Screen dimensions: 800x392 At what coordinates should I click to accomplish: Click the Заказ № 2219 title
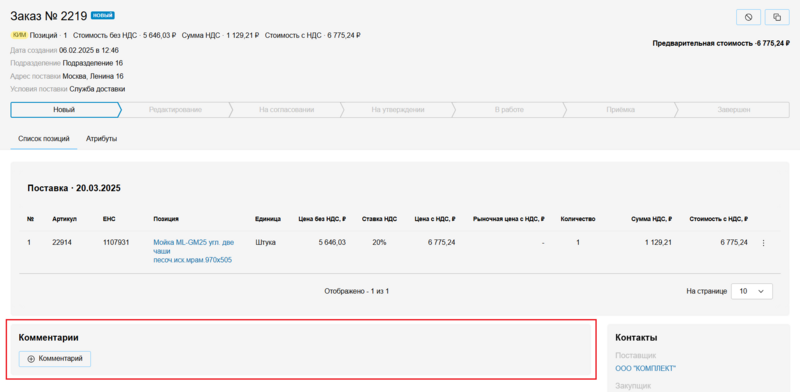coord(49,16)
